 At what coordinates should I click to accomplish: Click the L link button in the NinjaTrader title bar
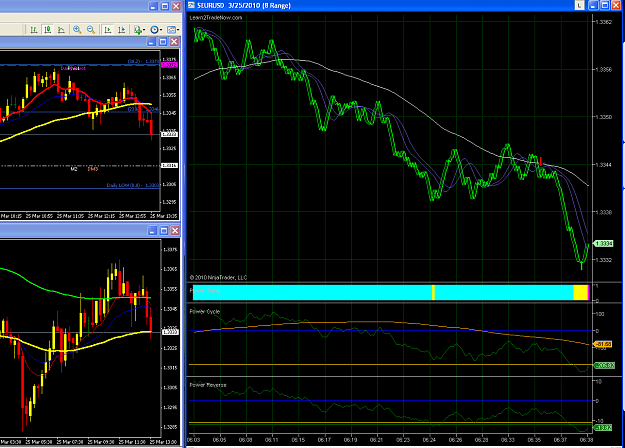pos(579,5)
